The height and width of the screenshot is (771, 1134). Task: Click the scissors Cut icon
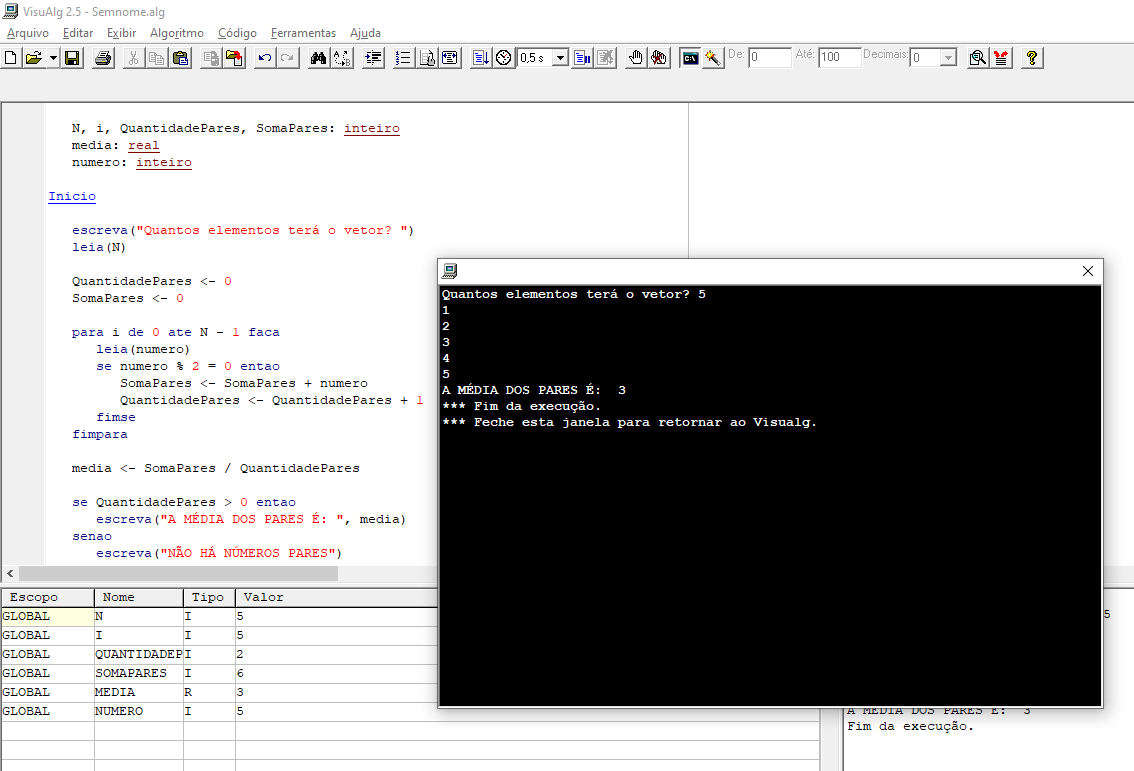coord(133,58)
